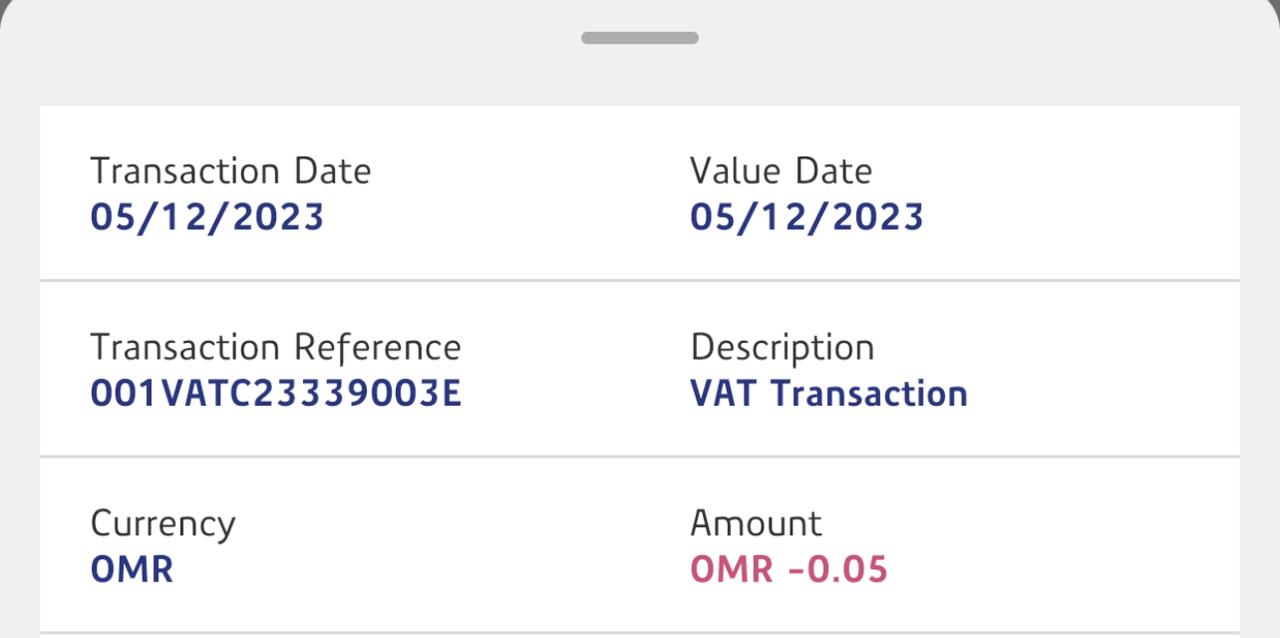1280x638 pixels.
Task: Click the divider line below the dates row
Action: point(640,281)
